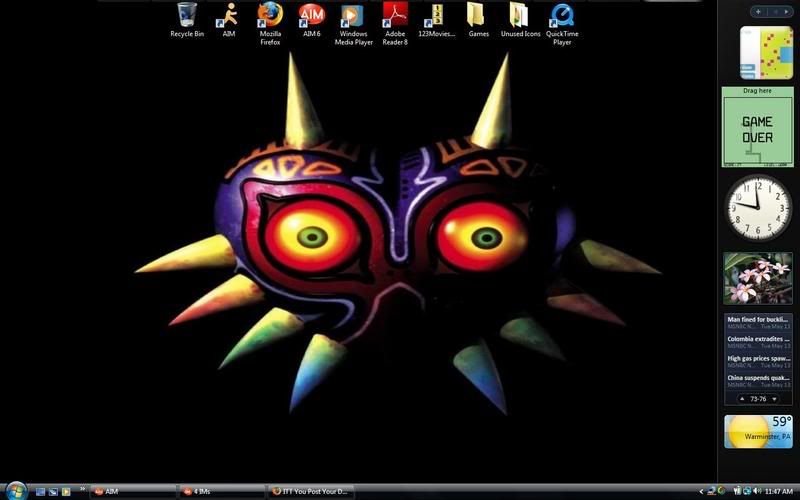Click the Switch Between Windows quick launch icon
Screen dimensions: 800x500
pos(53,492)
